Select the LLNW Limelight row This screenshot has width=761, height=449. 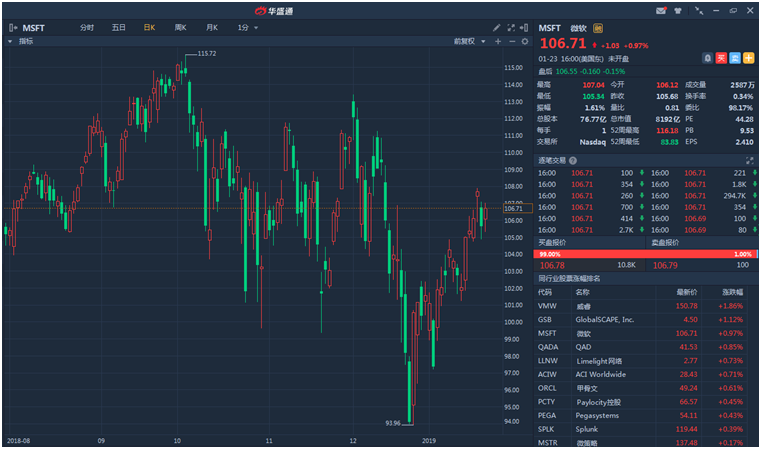(645, 361)
